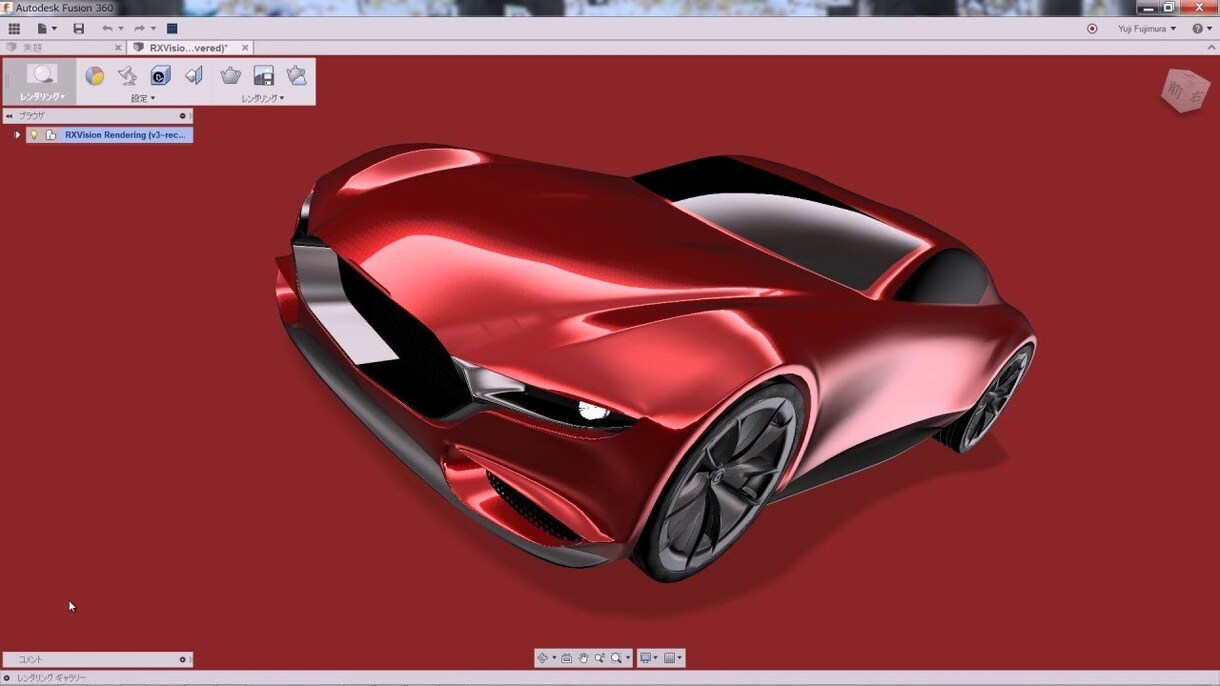Image resolution: width=1220 pixels, height=686 pixels.
Task: Open the Help question mark menu
Action: [1202, 29]
